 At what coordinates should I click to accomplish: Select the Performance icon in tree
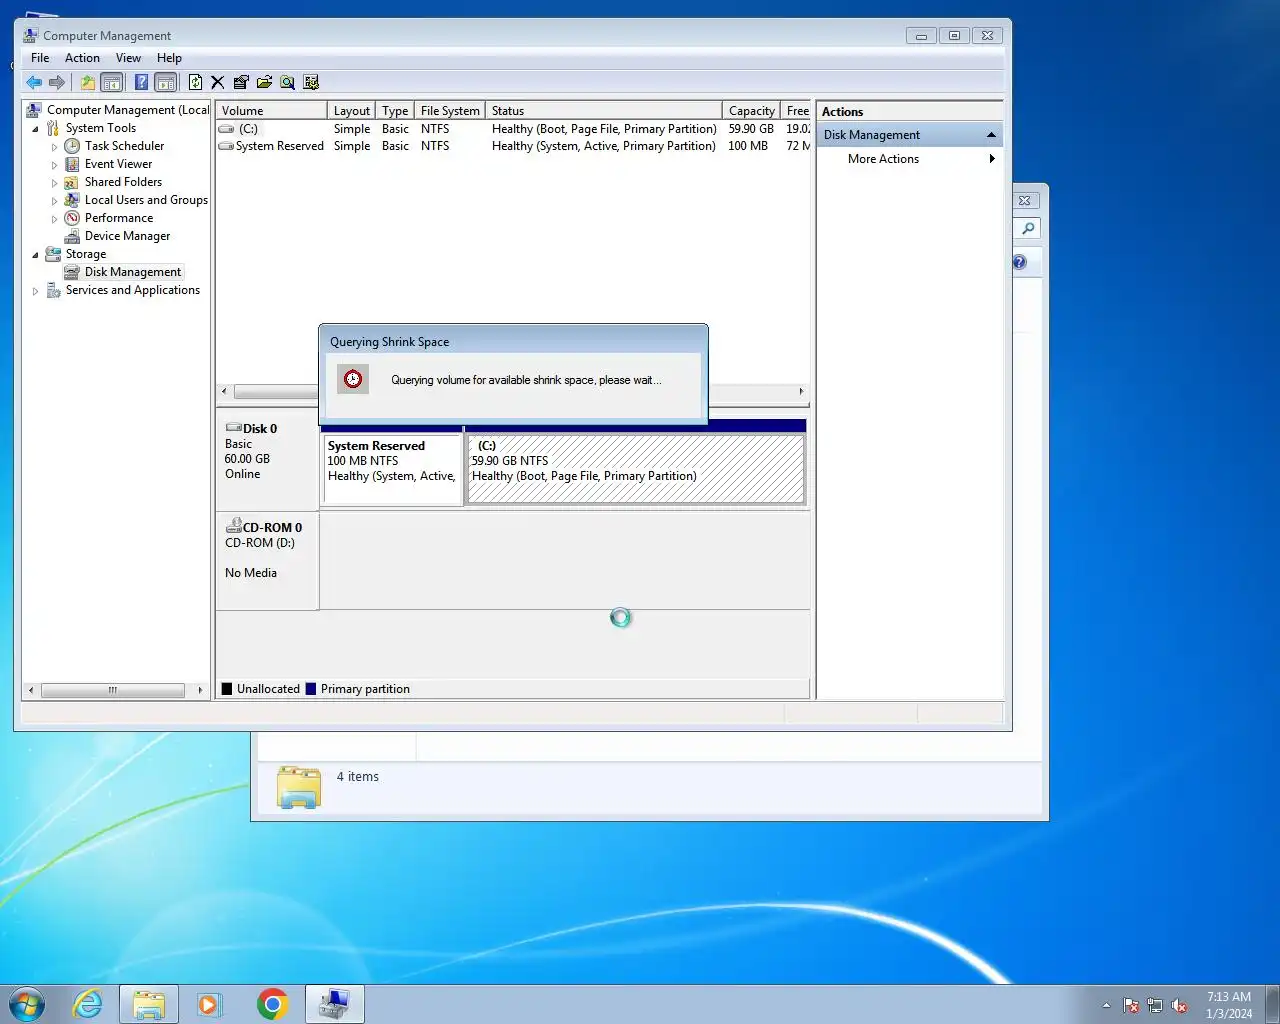tap(72, 218)
